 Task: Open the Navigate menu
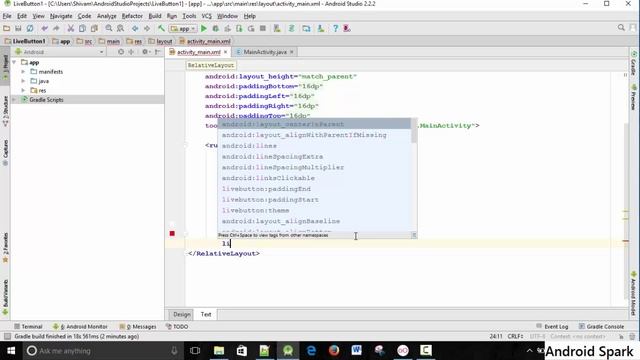61,16
